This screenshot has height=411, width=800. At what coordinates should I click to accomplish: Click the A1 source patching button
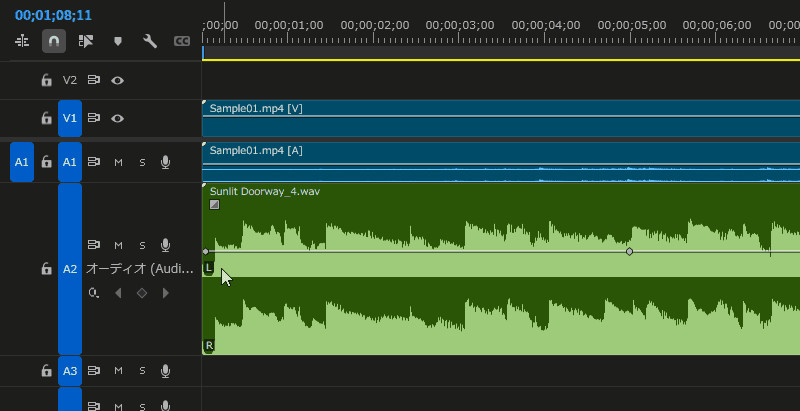pos(22,162)
